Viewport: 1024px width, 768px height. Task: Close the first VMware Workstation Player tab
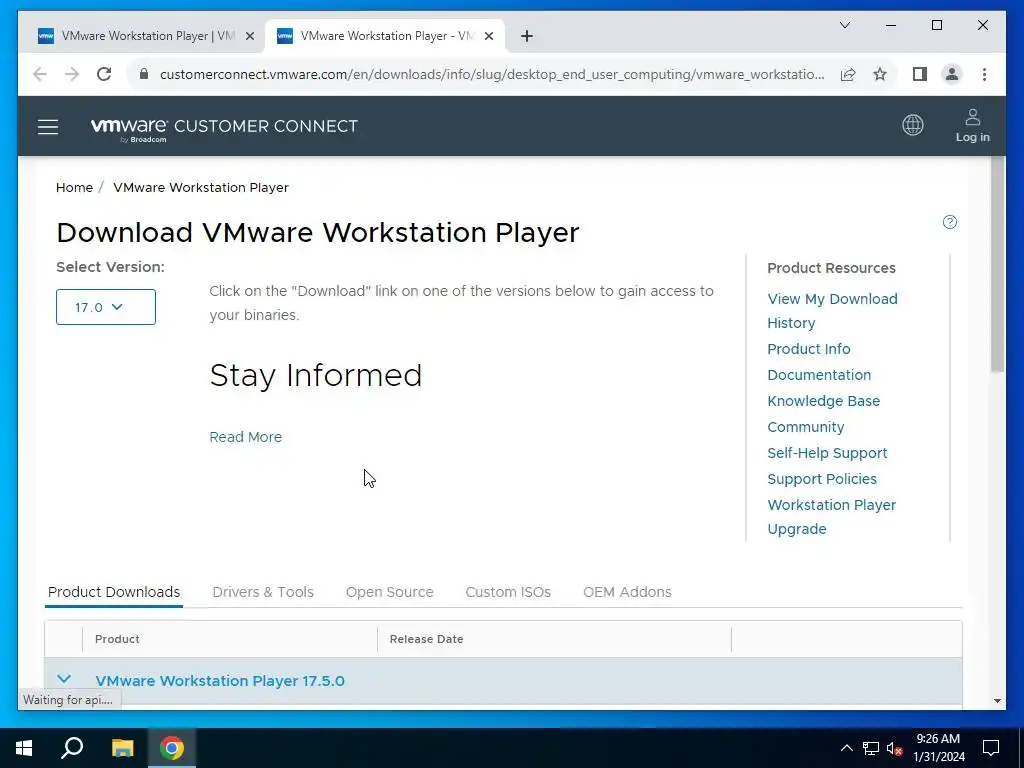pos(249,37)
